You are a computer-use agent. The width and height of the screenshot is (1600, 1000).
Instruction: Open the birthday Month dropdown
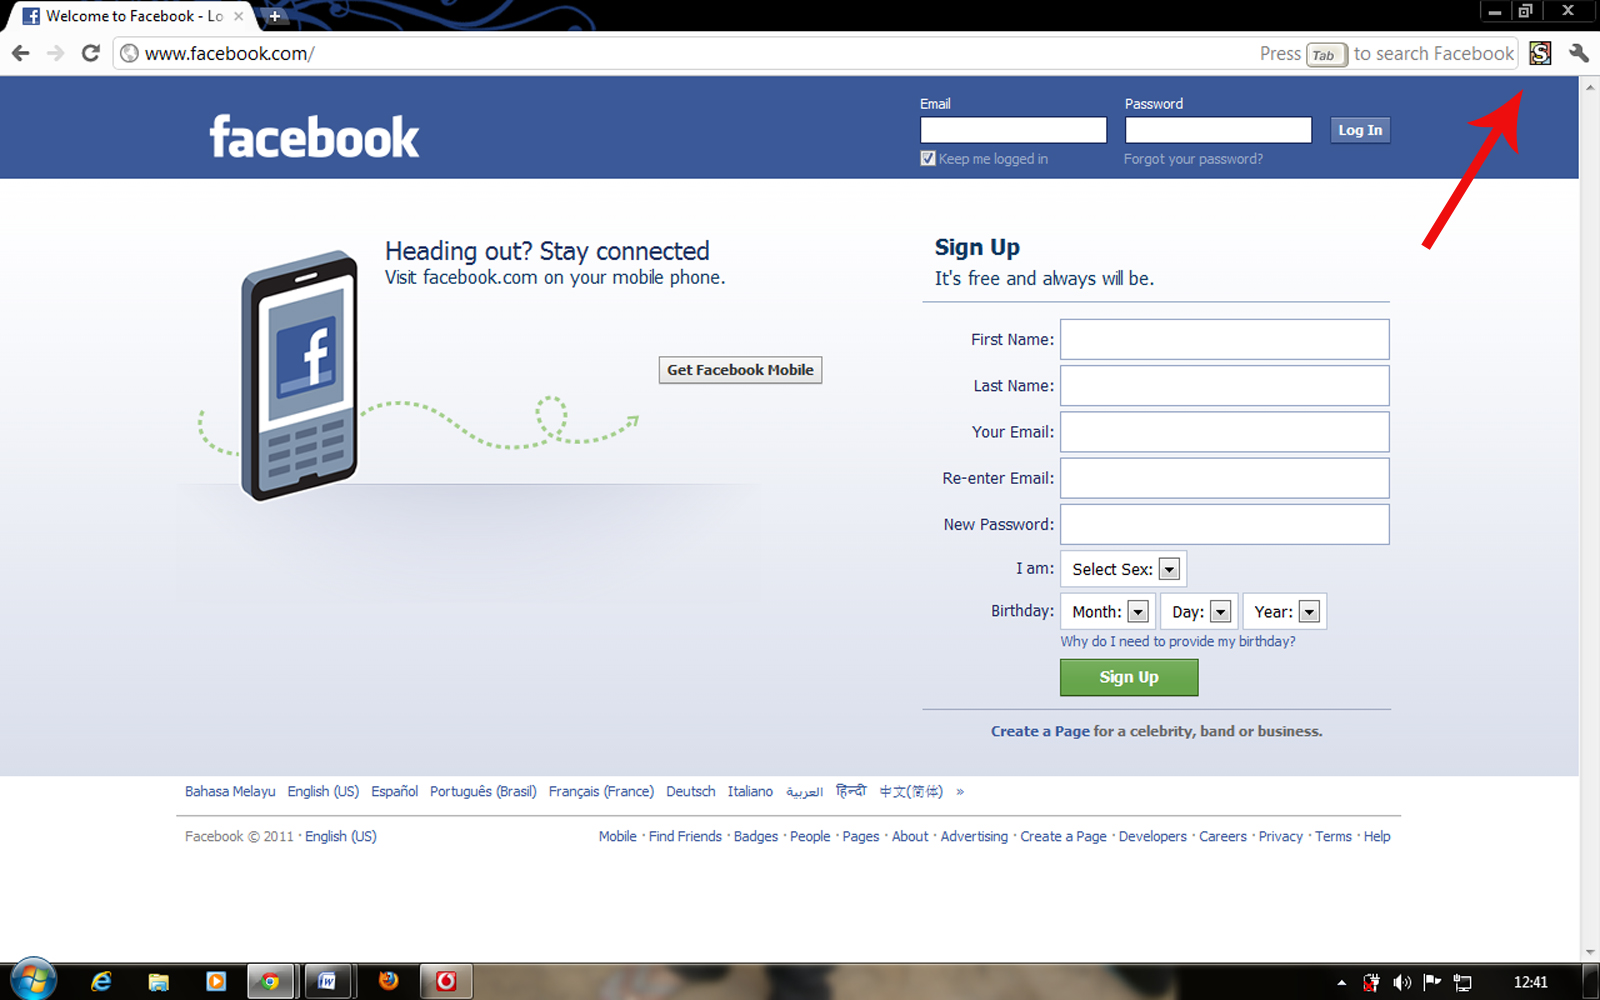tap(1108, 611)
